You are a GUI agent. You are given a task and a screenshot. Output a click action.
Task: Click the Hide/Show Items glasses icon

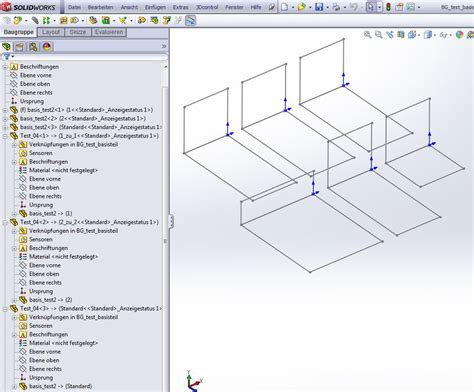coord(443,34)
